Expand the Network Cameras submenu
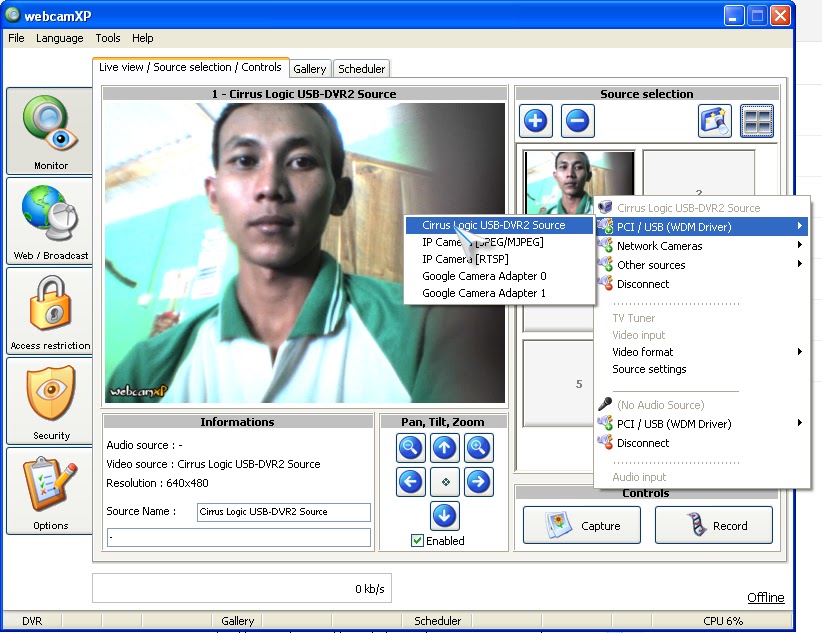This screenshot has width=822, height=633. 701,245
